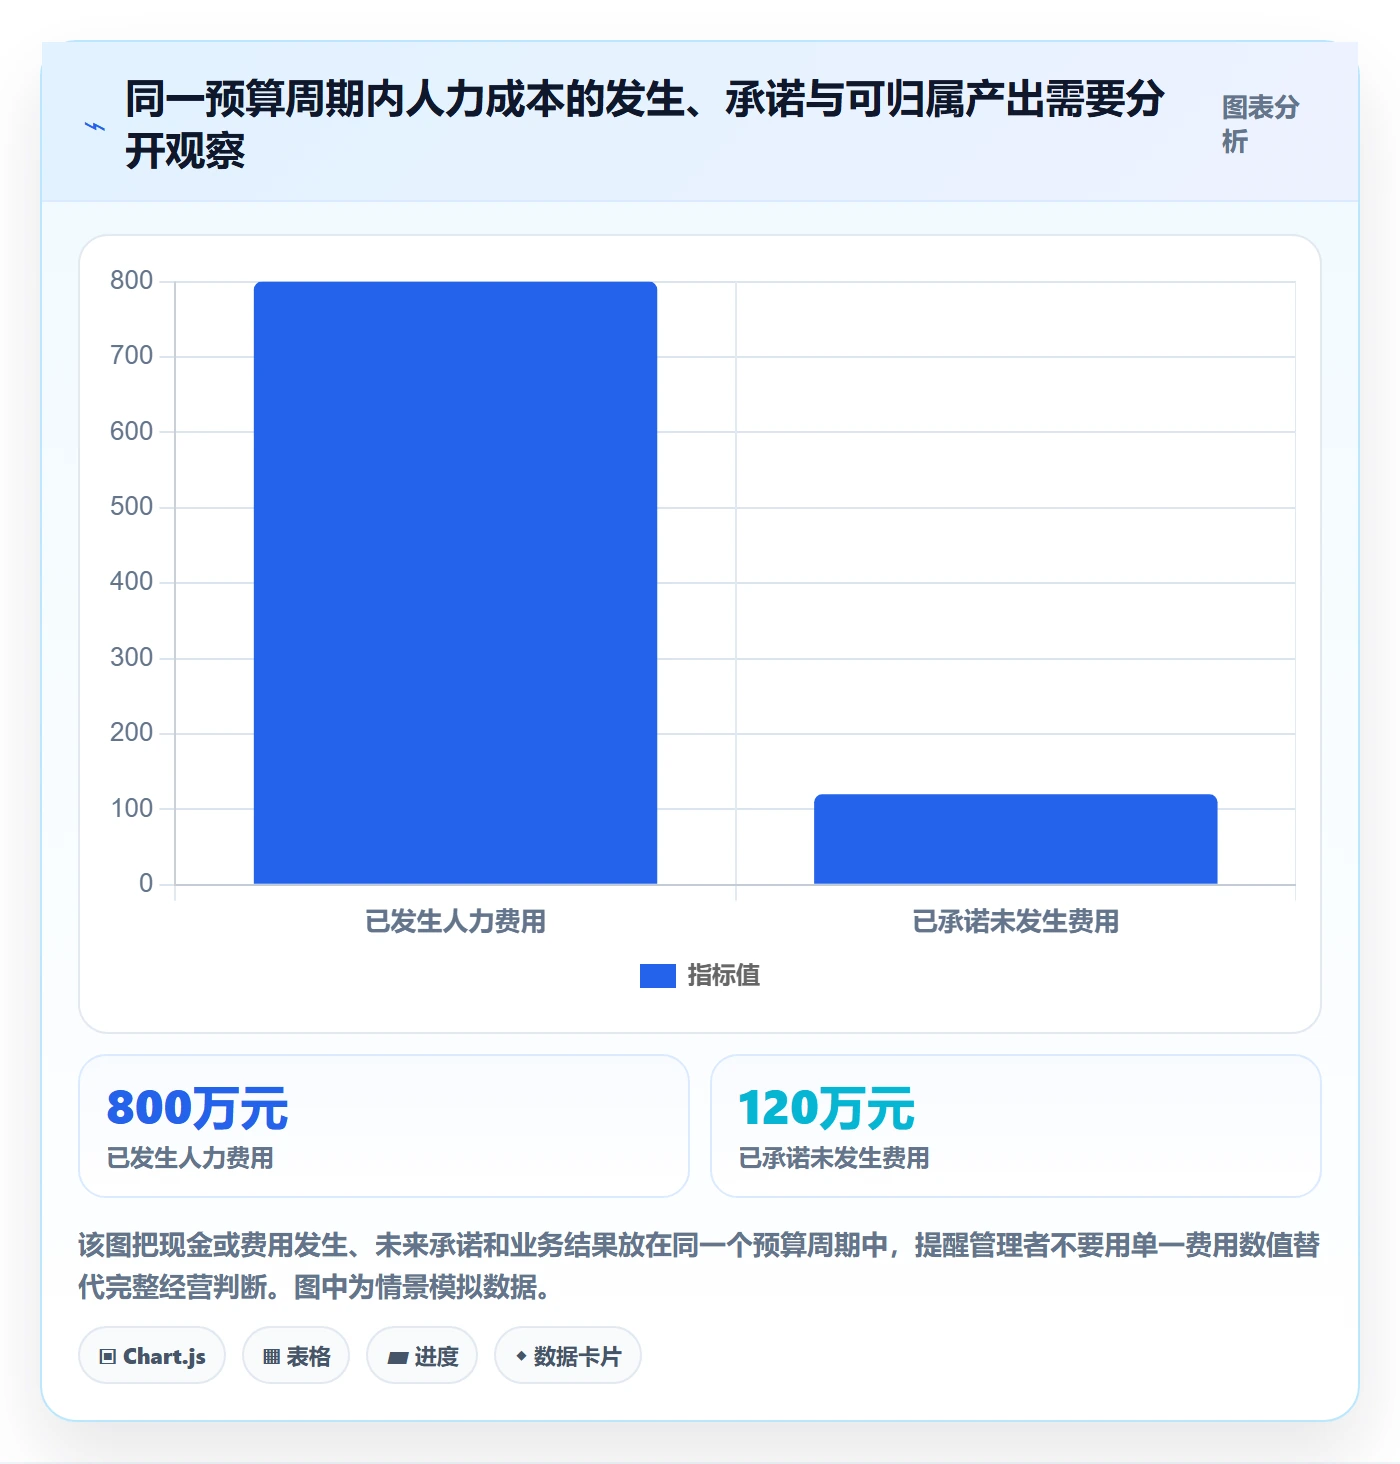
Task: Click the 已承诺未发生费用 x-axis label
Action: coord(1015,921)
